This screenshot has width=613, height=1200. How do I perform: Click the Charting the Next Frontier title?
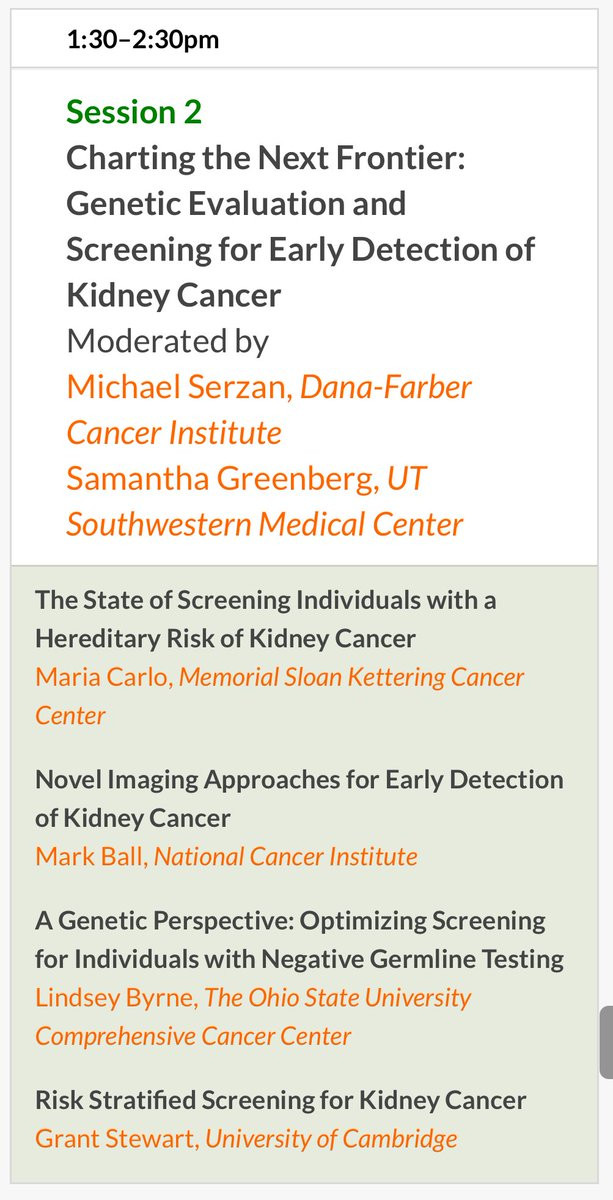point(300,227)
